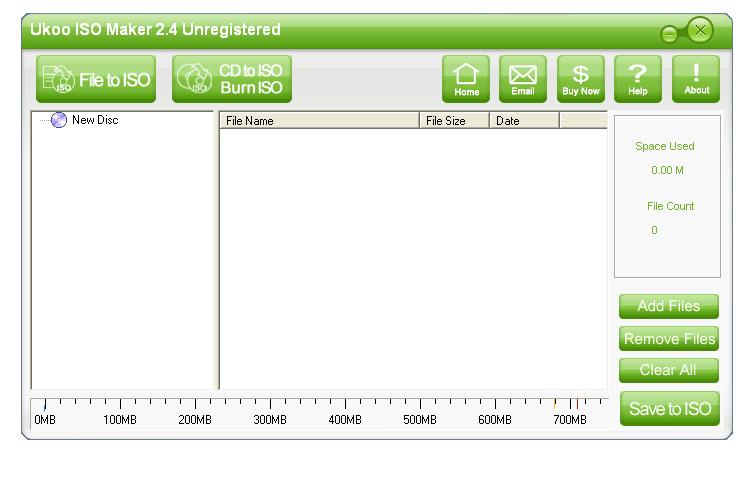Open the Buy Now dollar icon
Image resolution: width=754 pixels, height=481 pixels.
[580, 79]
